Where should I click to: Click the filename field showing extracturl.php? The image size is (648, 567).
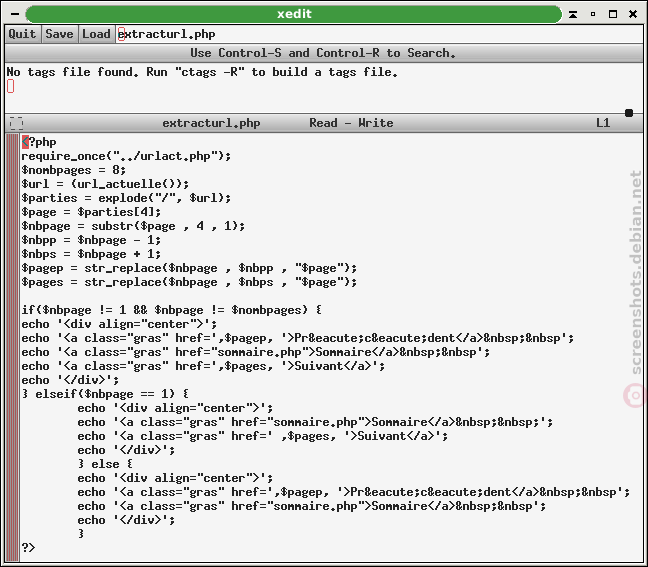(x=379, y=34)
